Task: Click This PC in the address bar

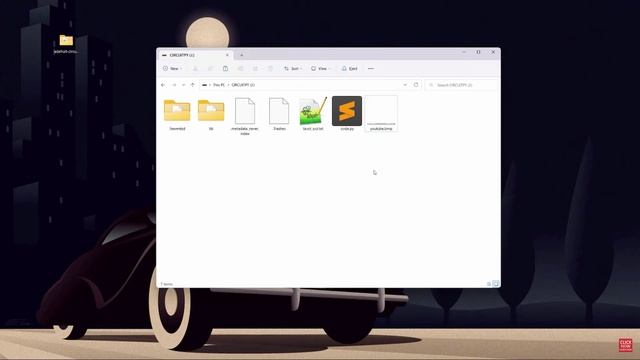Action: (x=219, y=85)
